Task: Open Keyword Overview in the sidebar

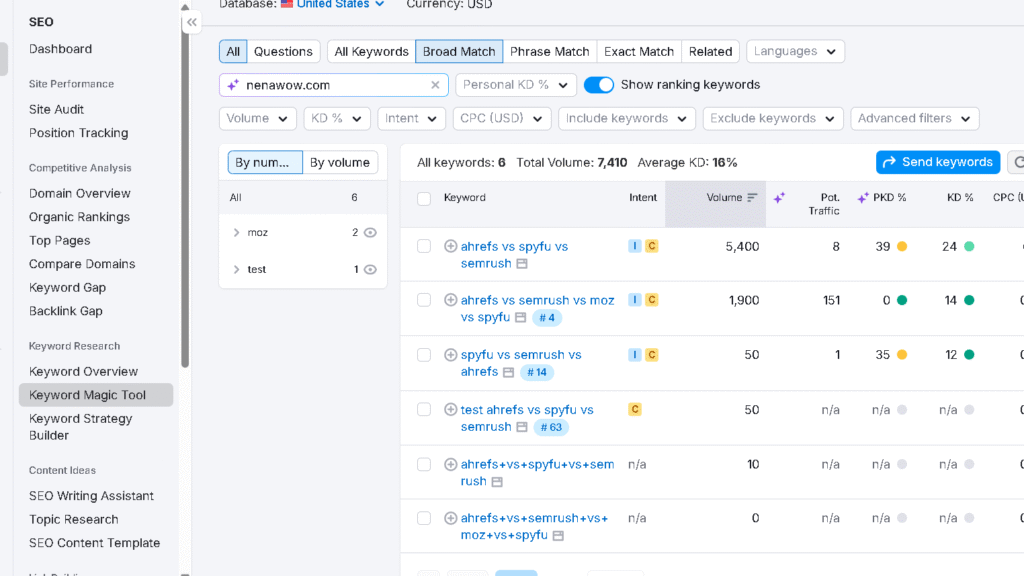Action: [x=86, y=371]
